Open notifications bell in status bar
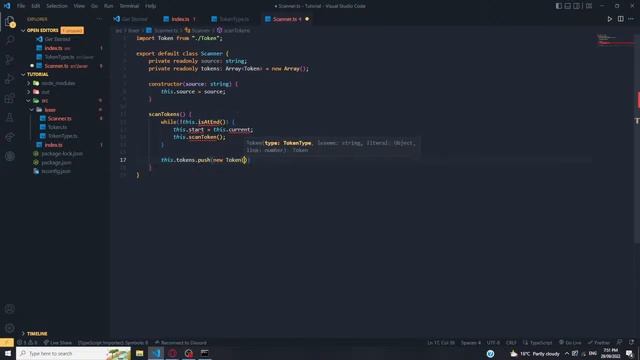Viewport: 640px width, 360px height. (x=631, y=342)
